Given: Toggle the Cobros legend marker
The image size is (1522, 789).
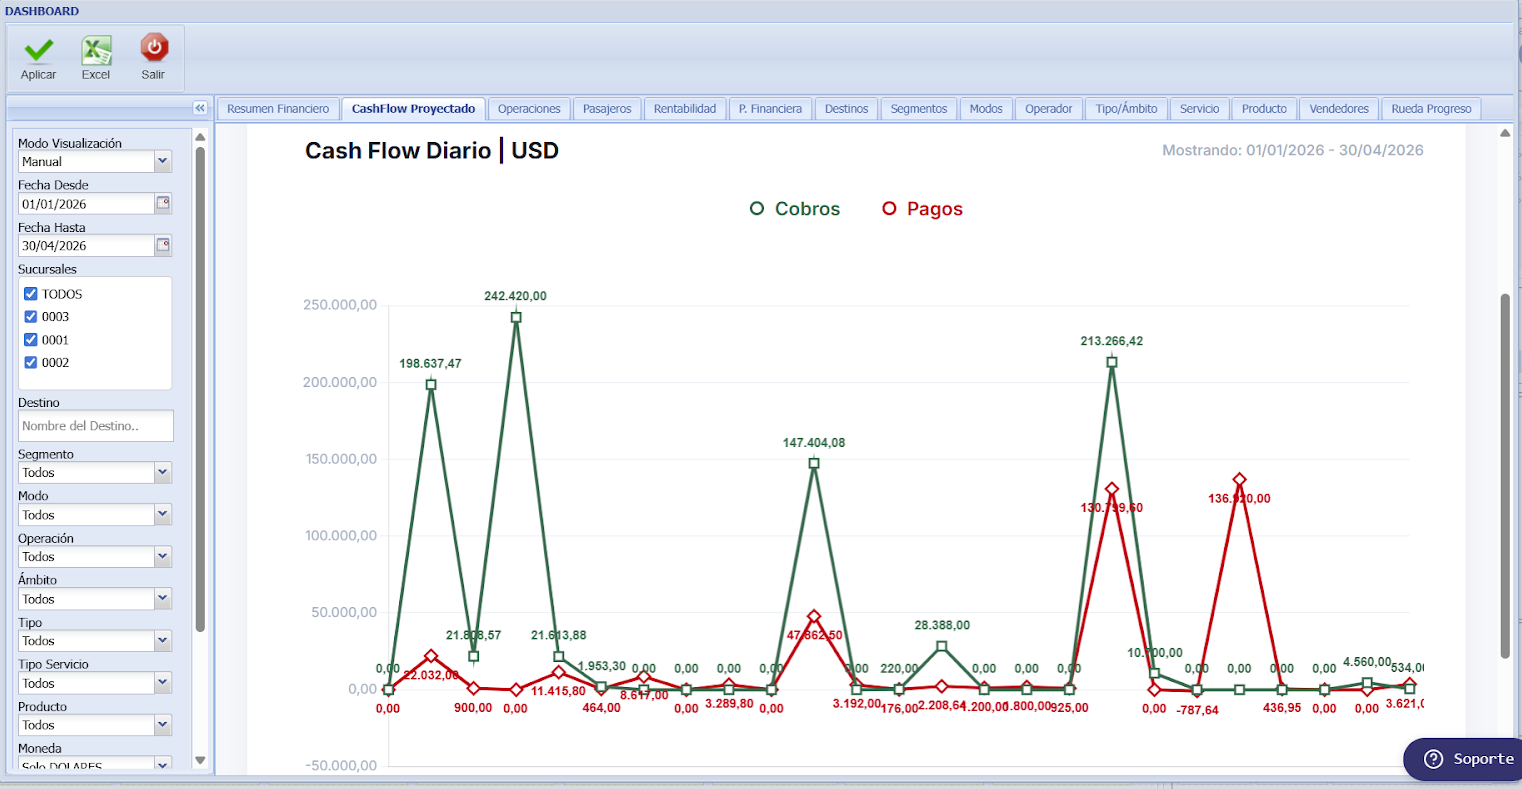Looking at the screenshot, I should [x=757, y=208].
